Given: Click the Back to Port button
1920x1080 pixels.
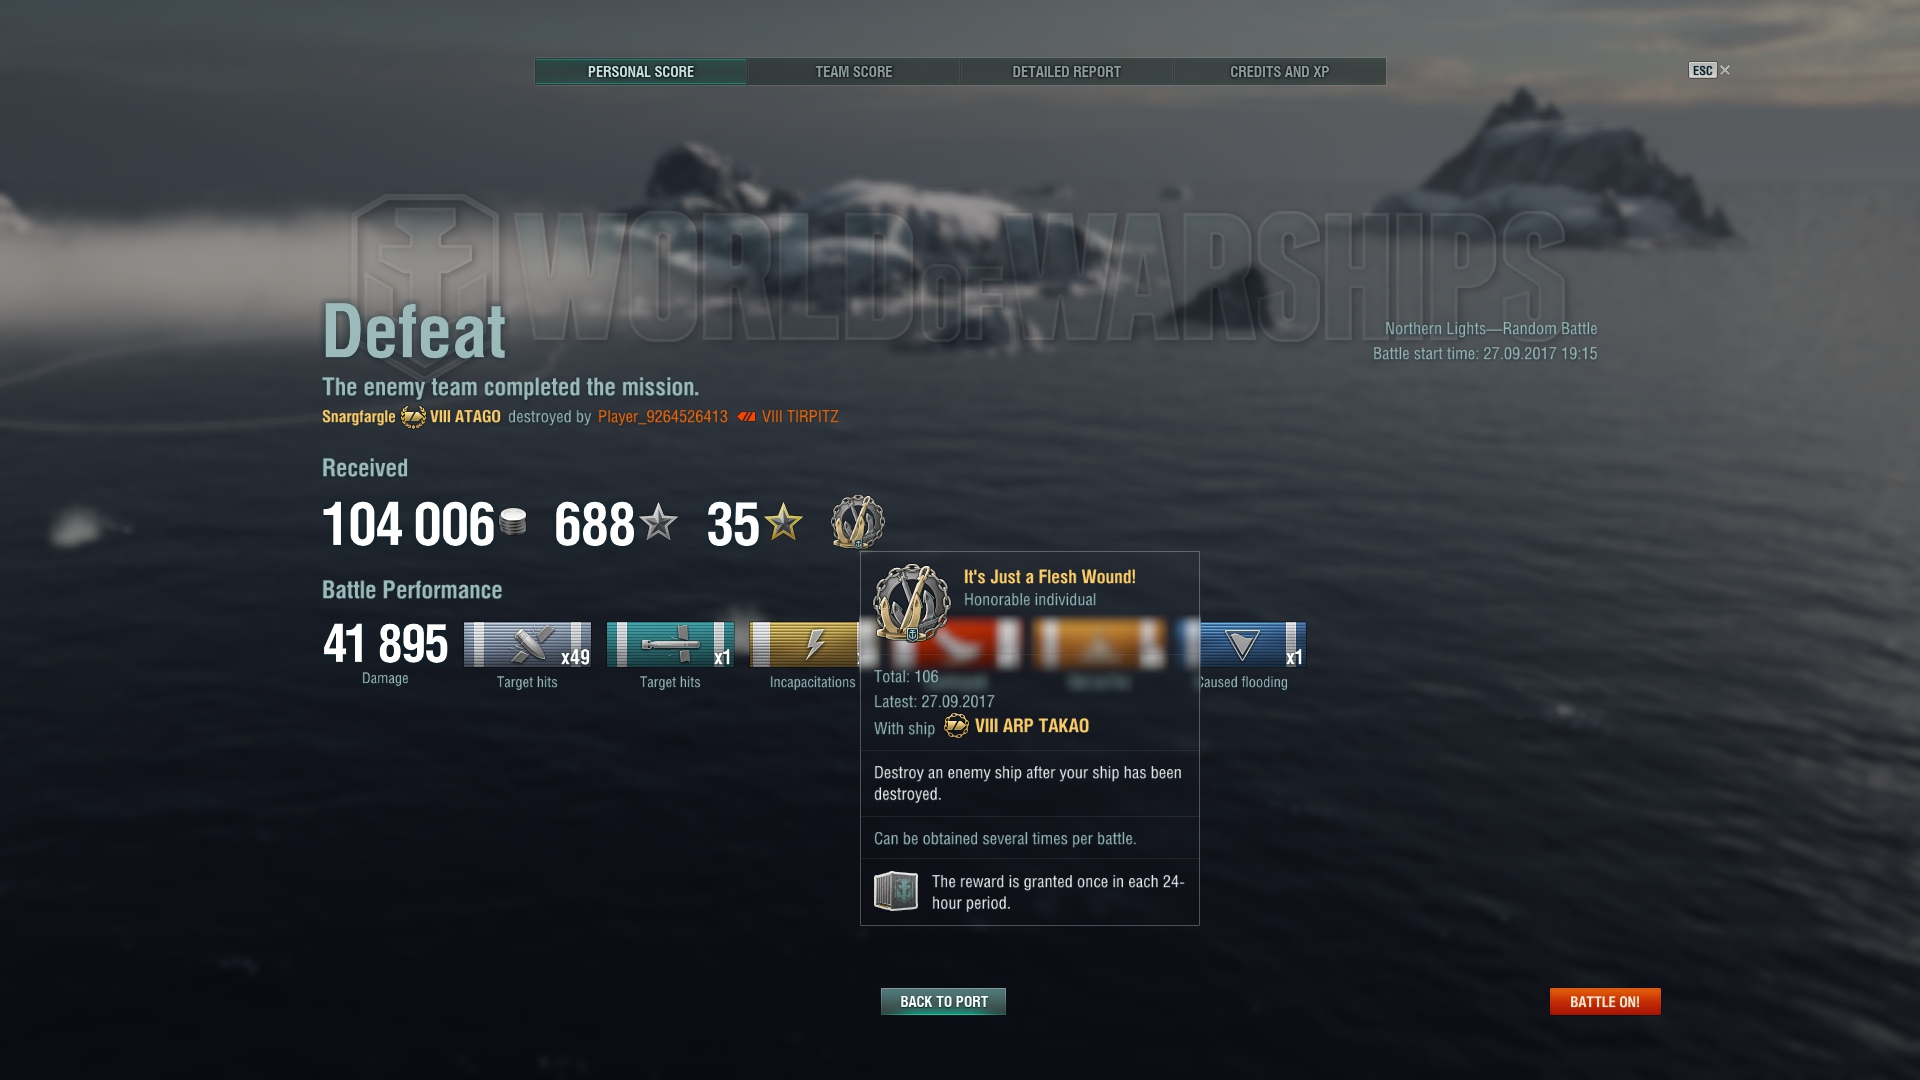Looking at the screenshot, I should coord(943,1001).
